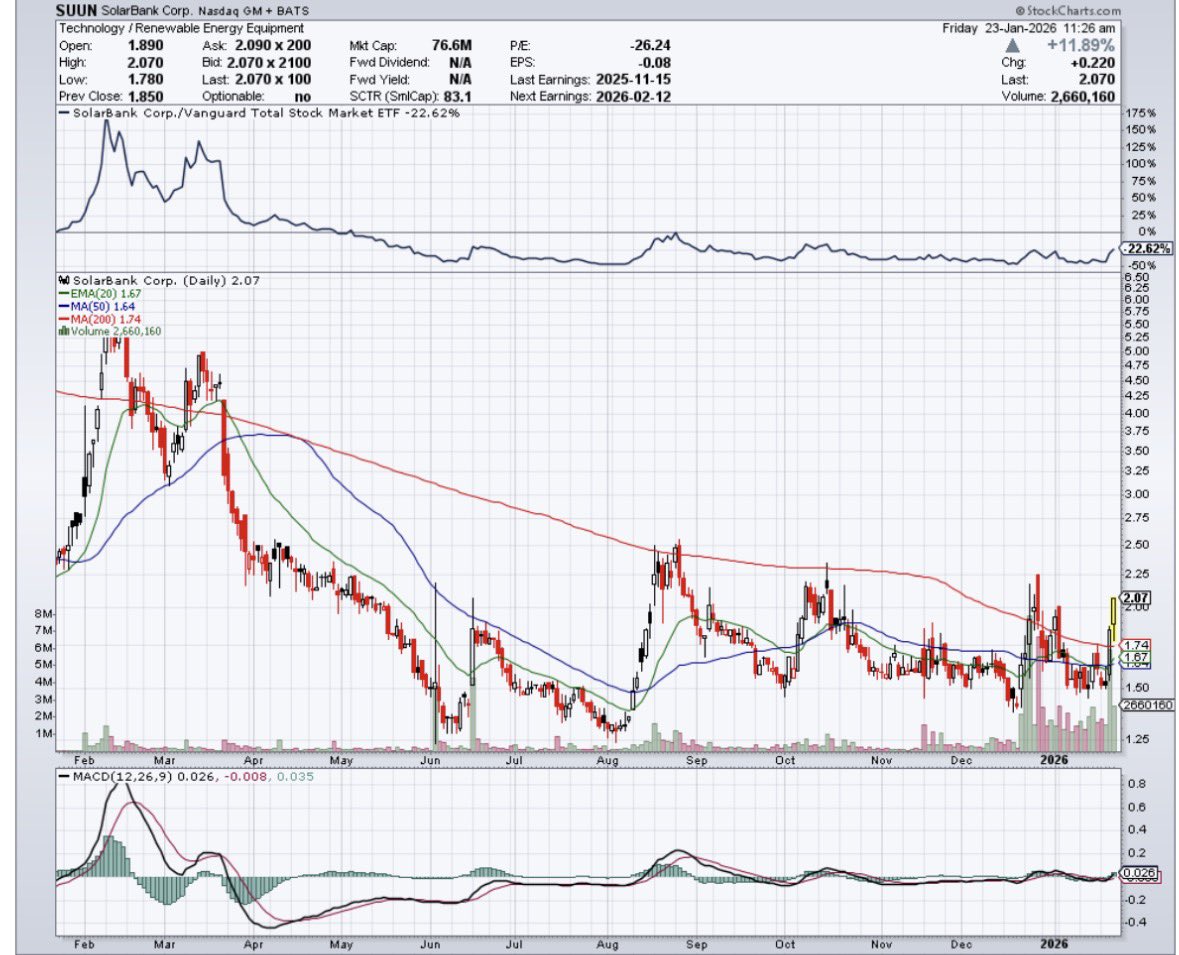
Task: Click the latest yellow candlestick
Action: 1114,621
